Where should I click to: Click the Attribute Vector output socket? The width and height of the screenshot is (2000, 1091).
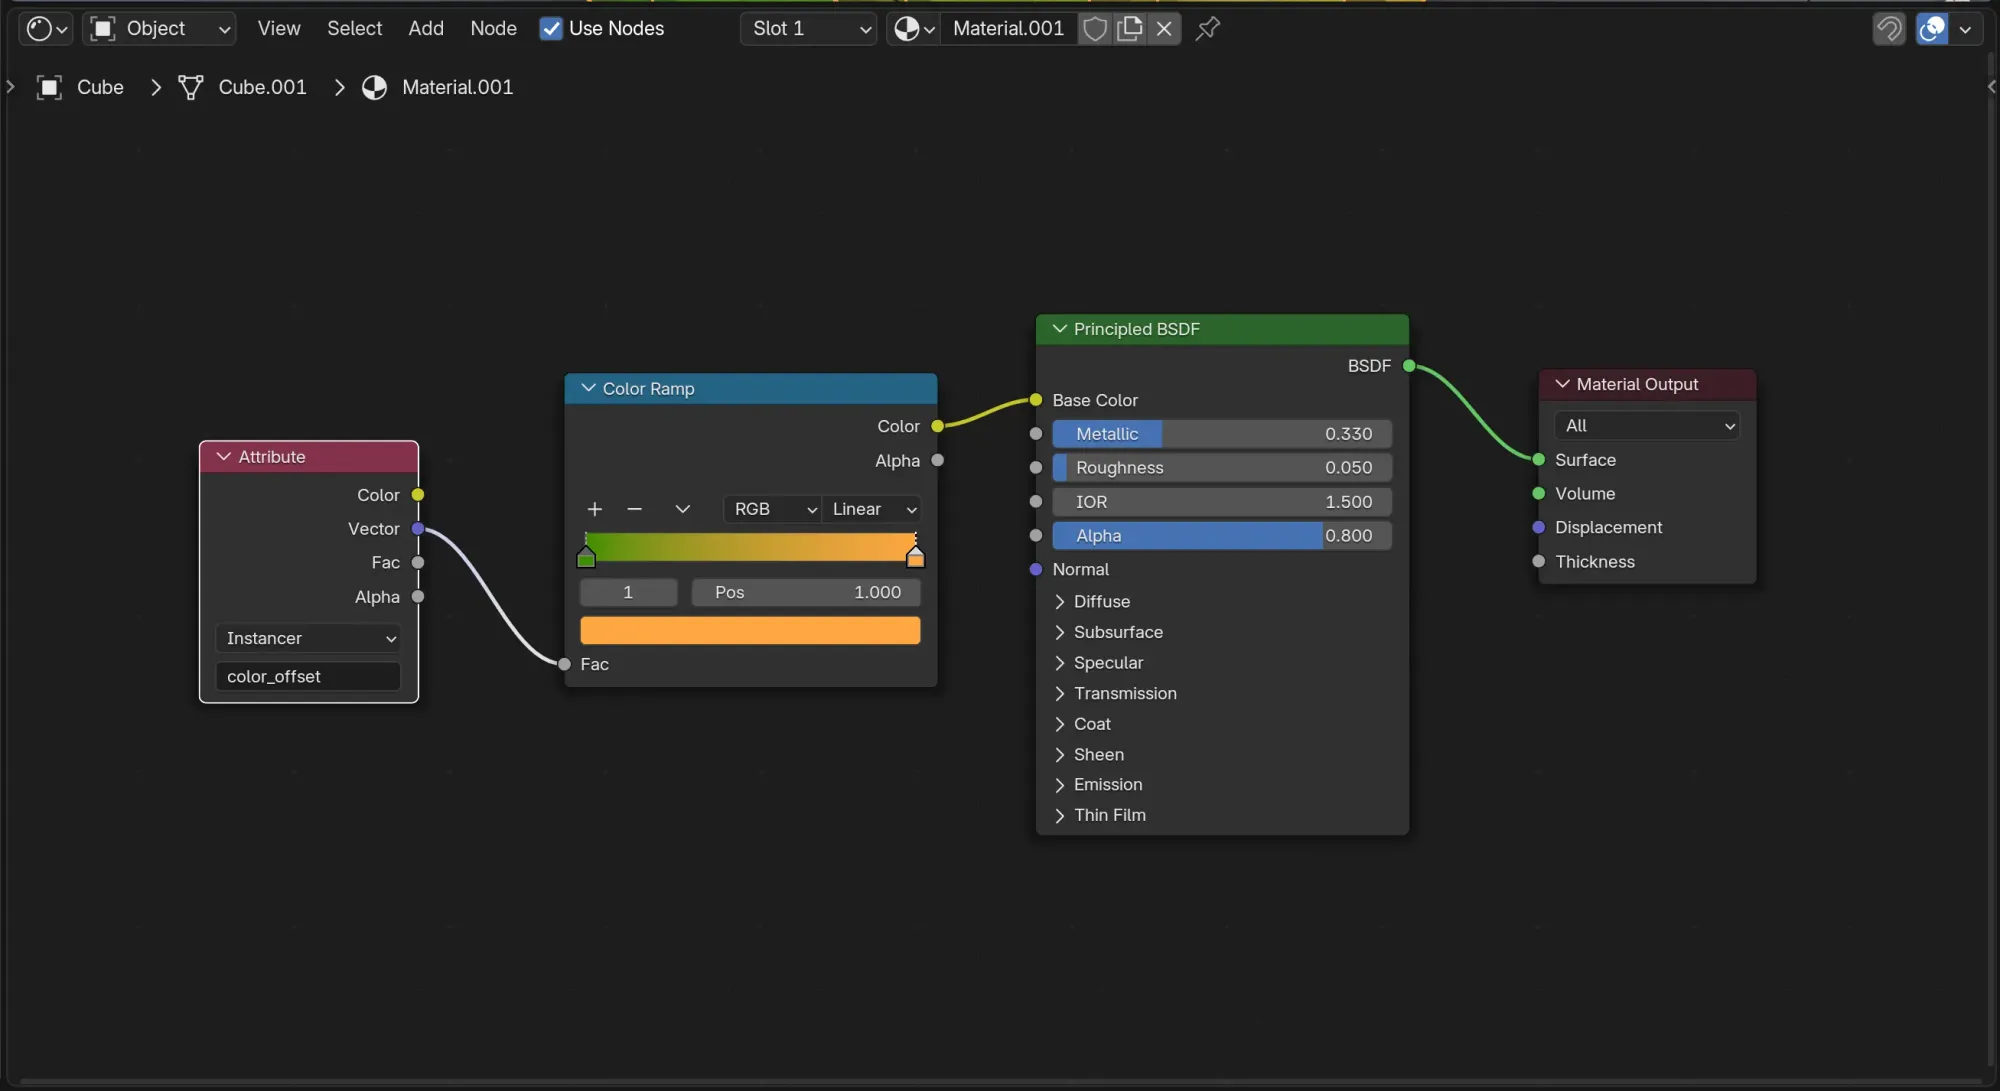coord(418,529)
